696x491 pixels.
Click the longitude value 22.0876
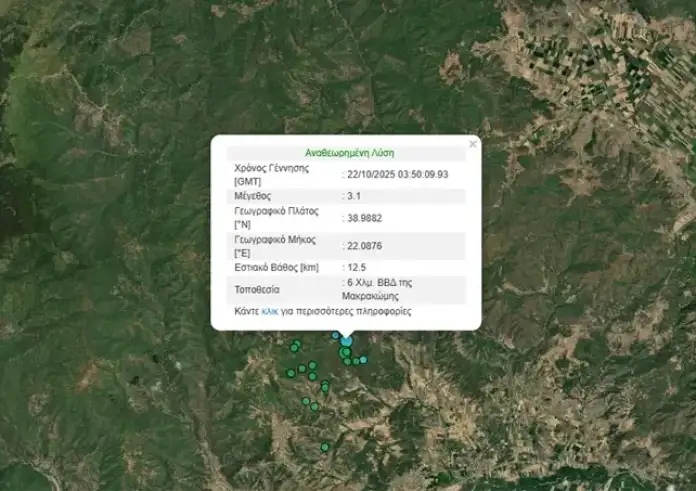coord(364,245)
